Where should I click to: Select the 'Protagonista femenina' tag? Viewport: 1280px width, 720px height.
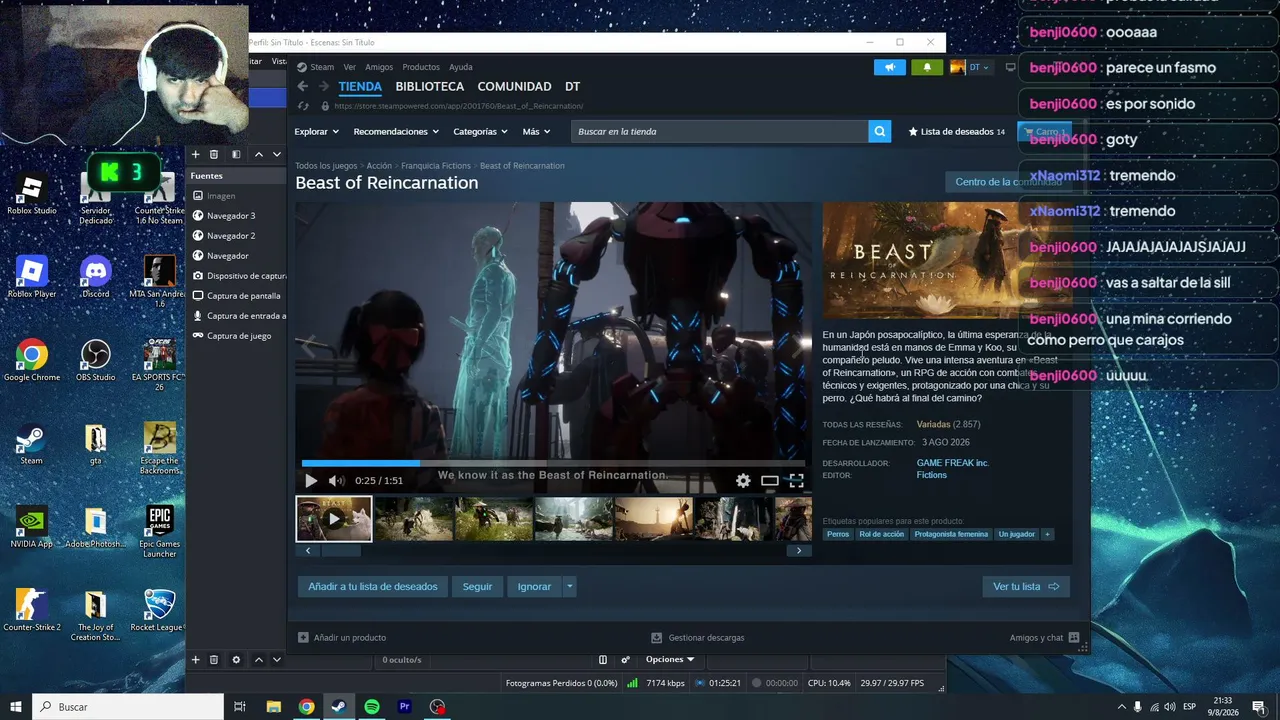951,534
